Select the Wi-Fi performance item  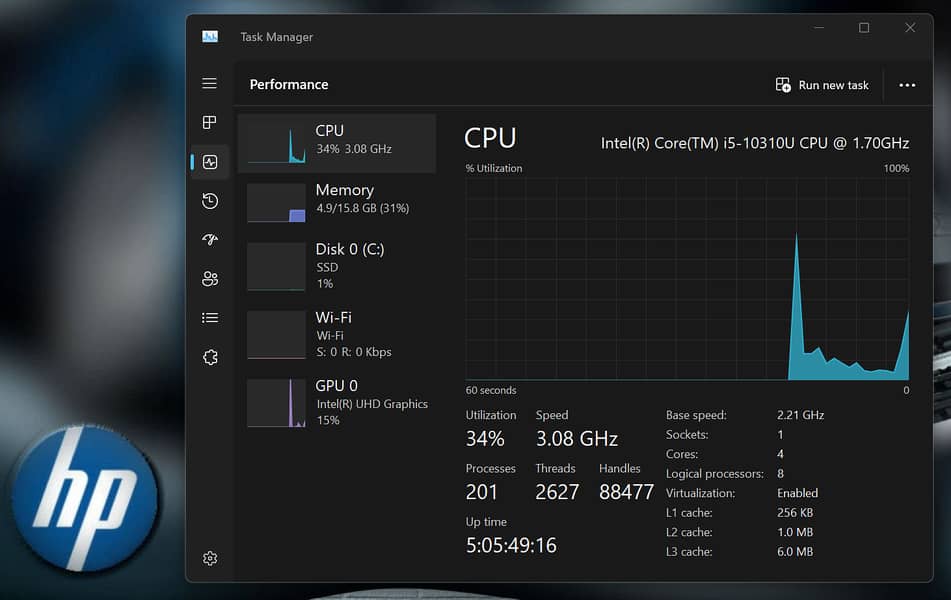[x=337, y=334]
